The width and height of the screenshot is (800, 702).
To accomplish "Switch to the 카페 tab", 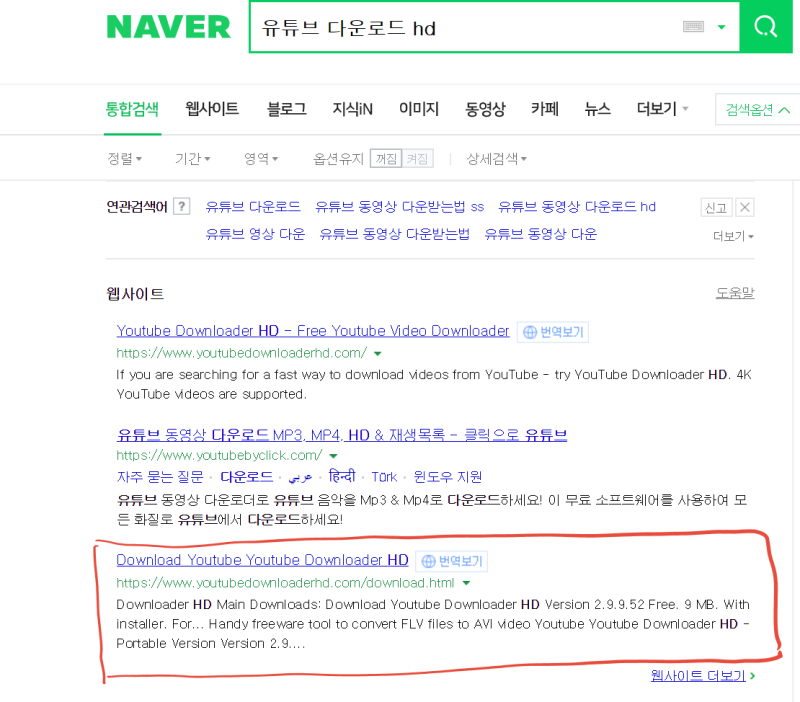I will coord(545,109).
